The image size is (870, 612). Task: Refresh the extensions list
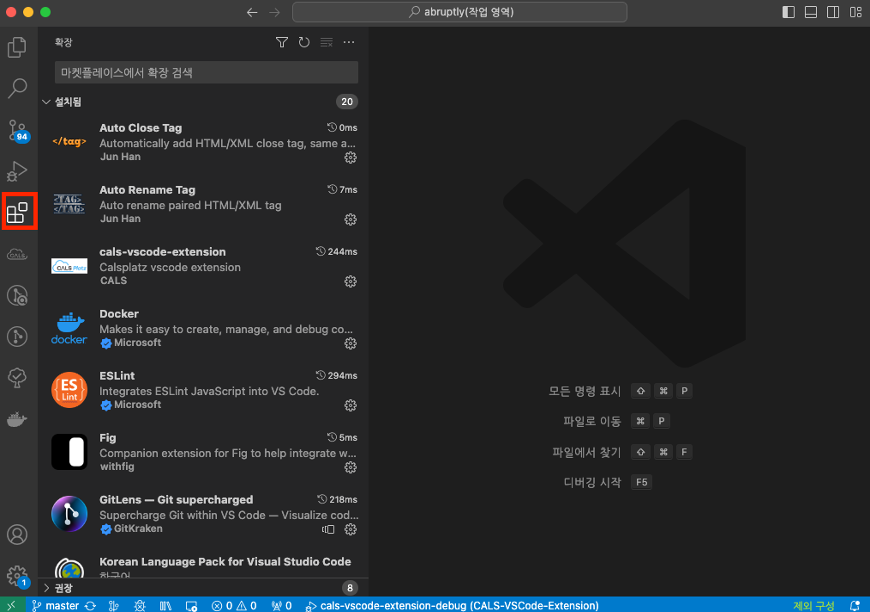coord(304,42)
